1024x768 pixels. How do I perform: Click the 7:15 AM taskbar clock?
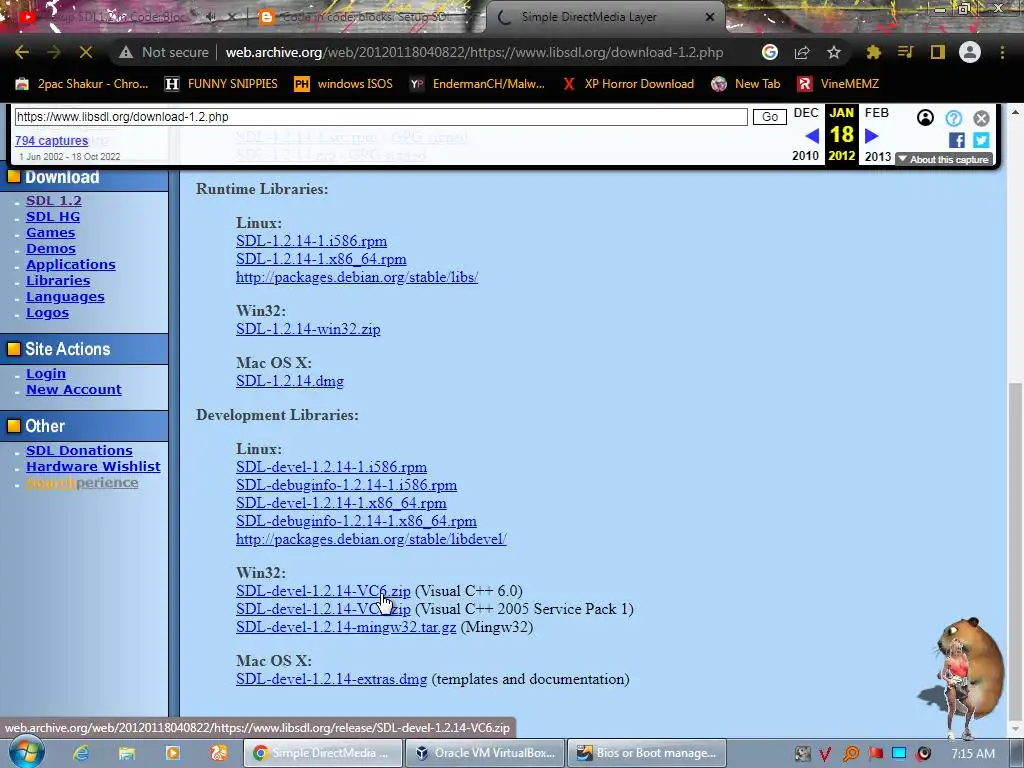coord(973,753)
